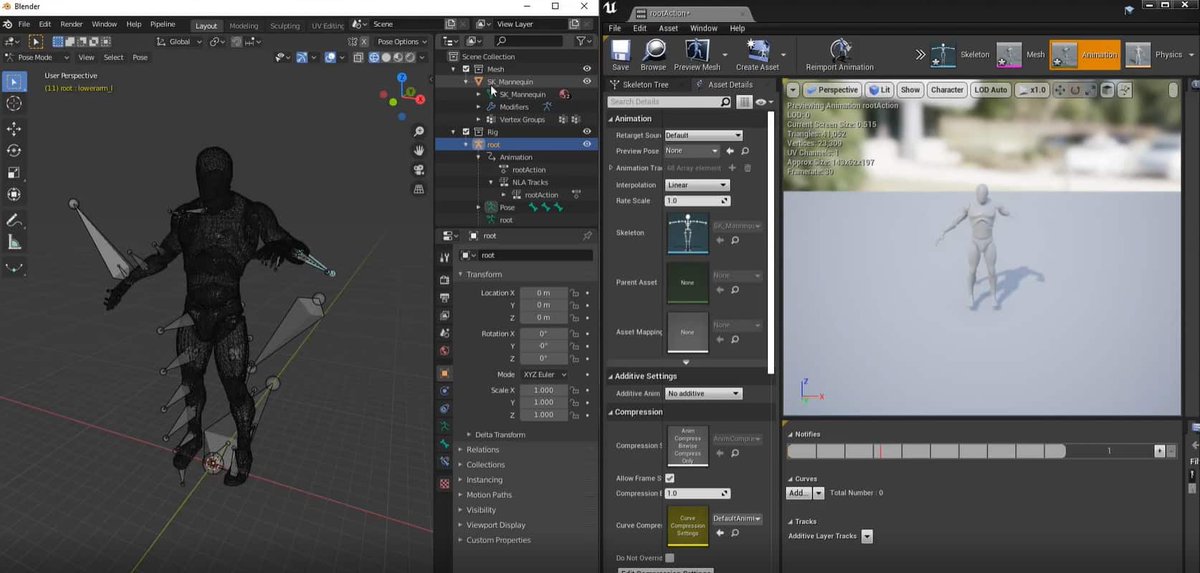
Task: Switch to Skeleton editor mode
Action: (960, 55)
